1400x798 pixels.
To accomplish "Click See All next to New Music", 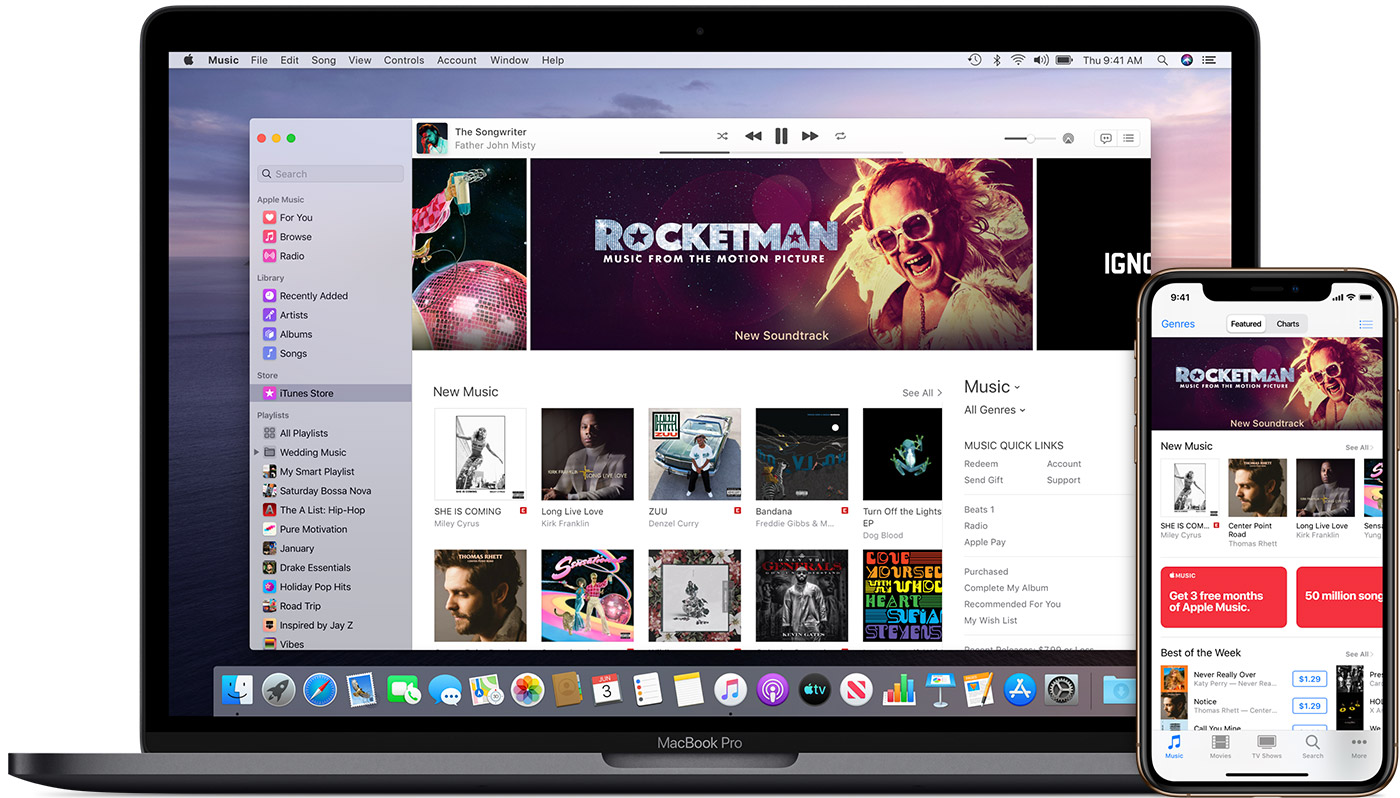I will click(x=921, y=392).
